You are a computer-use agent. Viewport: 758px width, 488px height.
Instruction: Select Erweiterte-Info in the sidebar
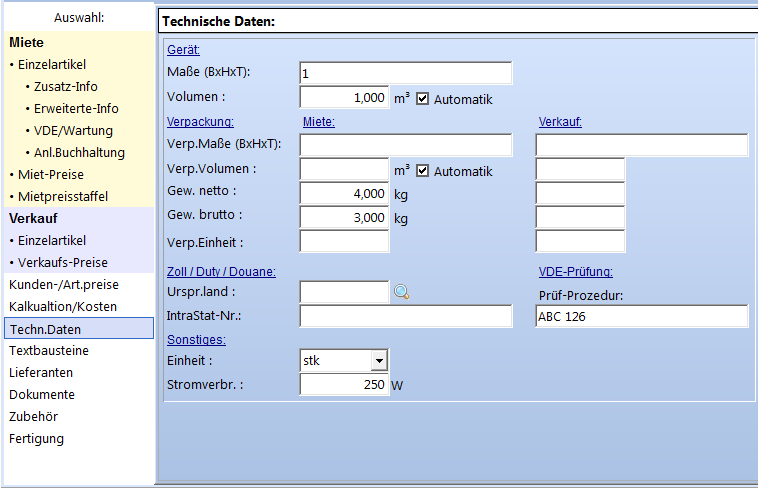tap(76, 108)
